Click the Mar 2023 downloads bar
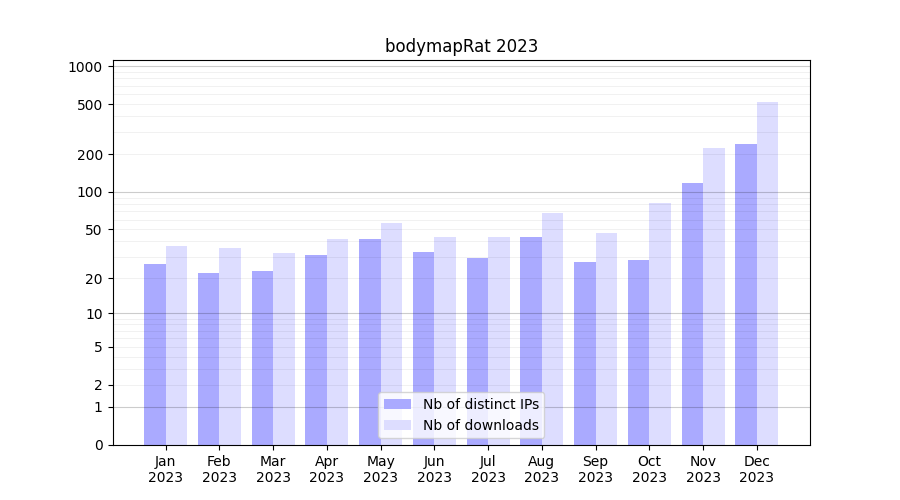This screenshot has width=900, height=500. click(284, 349)
